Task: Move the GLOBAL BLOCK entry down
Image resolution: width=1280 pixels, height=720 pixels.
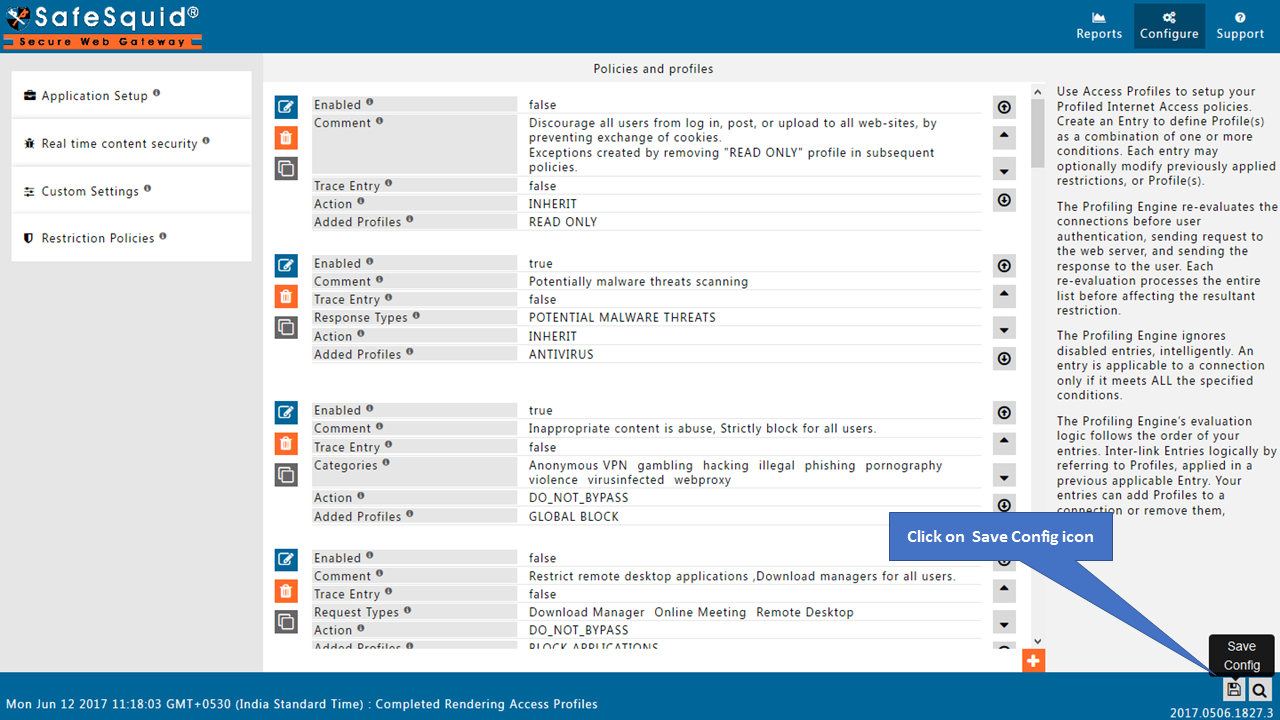Action: point(1004,476)
